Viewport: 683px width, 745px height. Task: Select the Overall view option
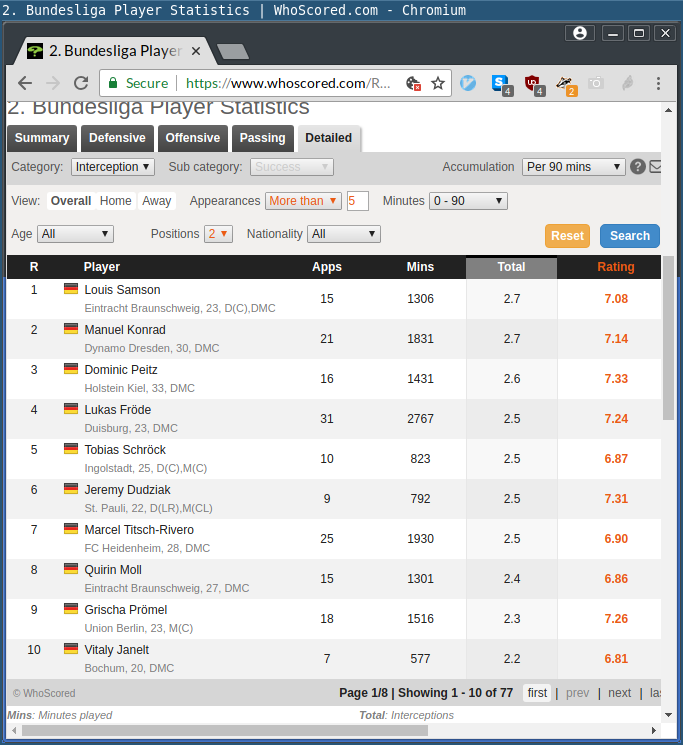coord(71,201)
